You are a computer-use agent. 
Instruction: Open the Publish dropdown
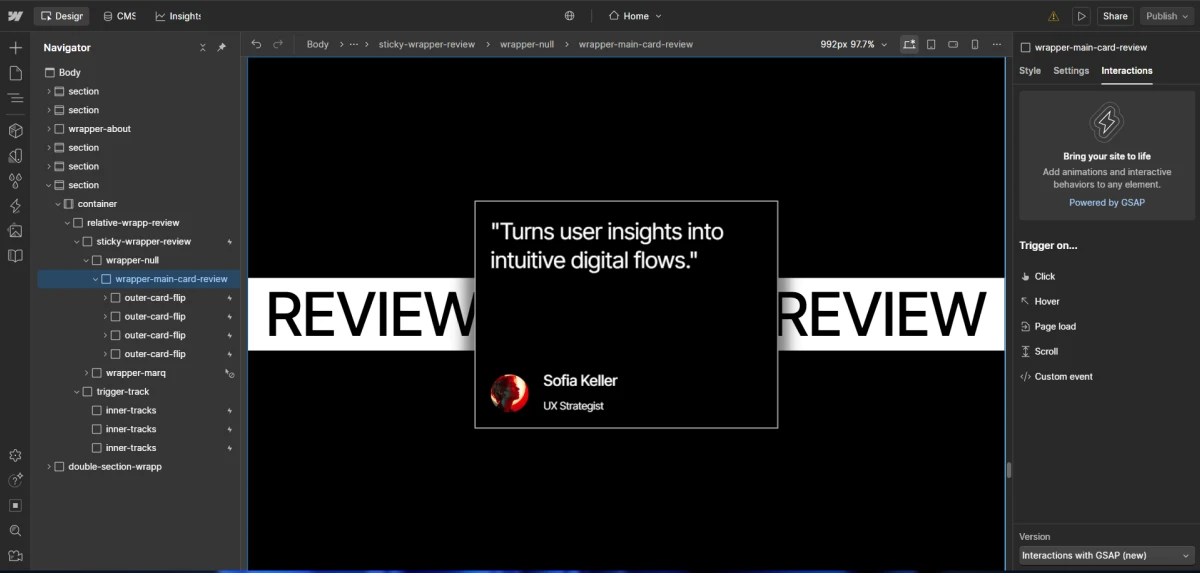click(x=1167, y=16)
